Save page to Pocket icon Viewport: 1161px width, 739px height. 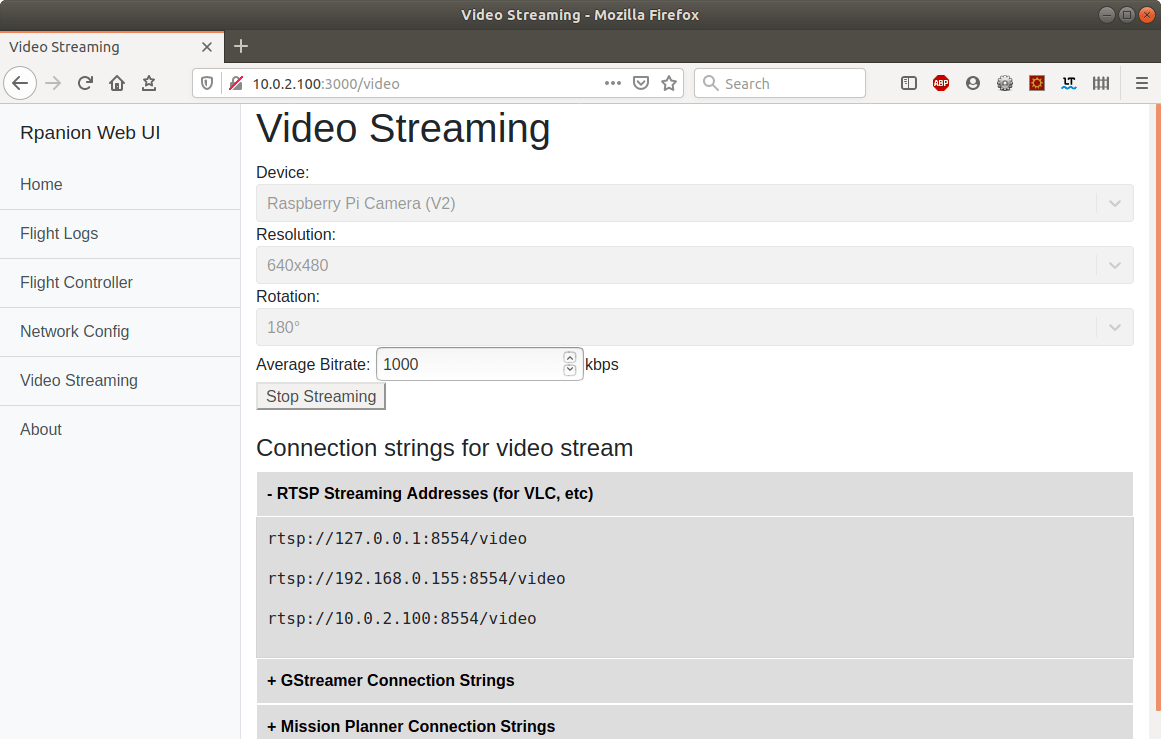[641, 83]
